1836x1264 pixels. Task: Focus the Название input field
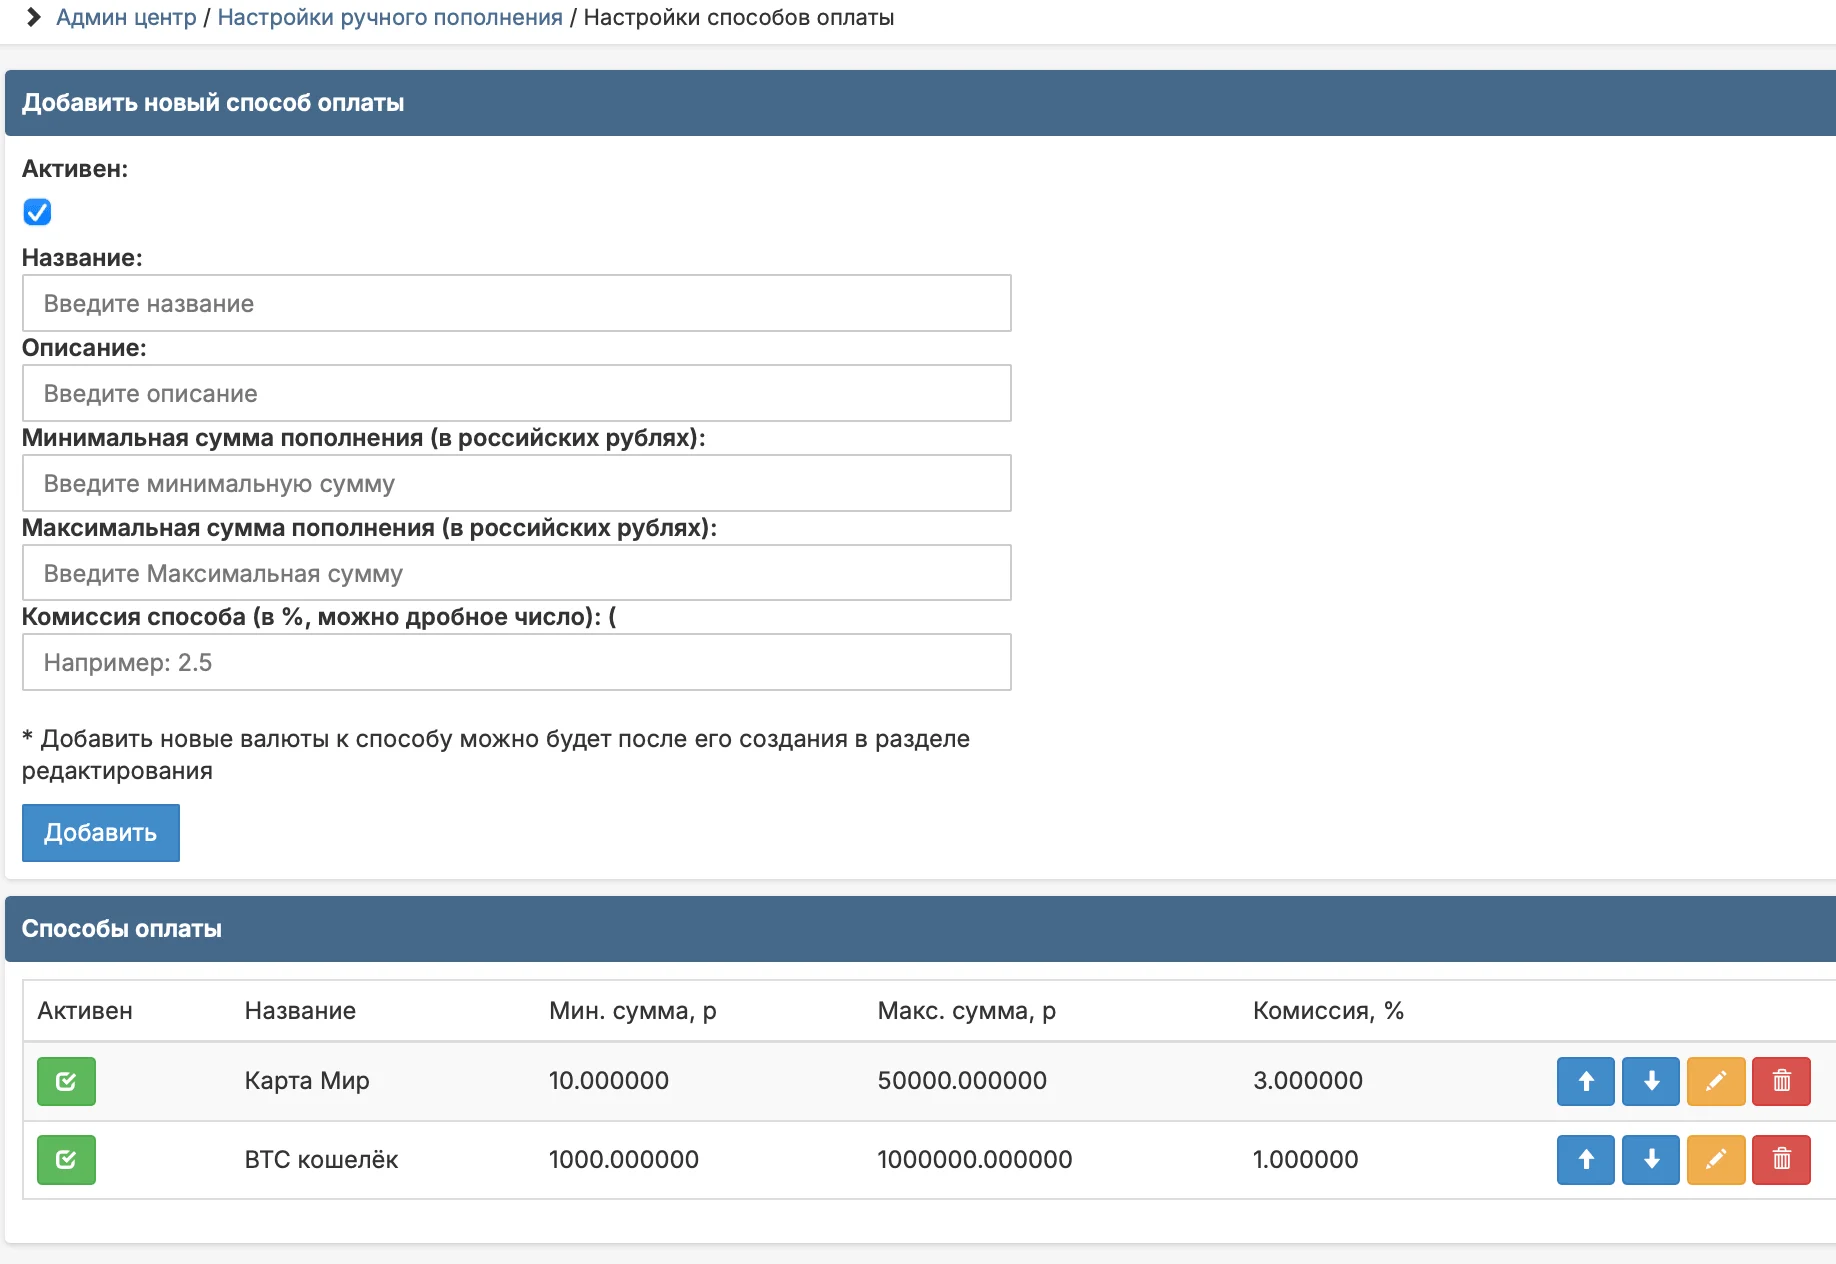click(517, 303)
